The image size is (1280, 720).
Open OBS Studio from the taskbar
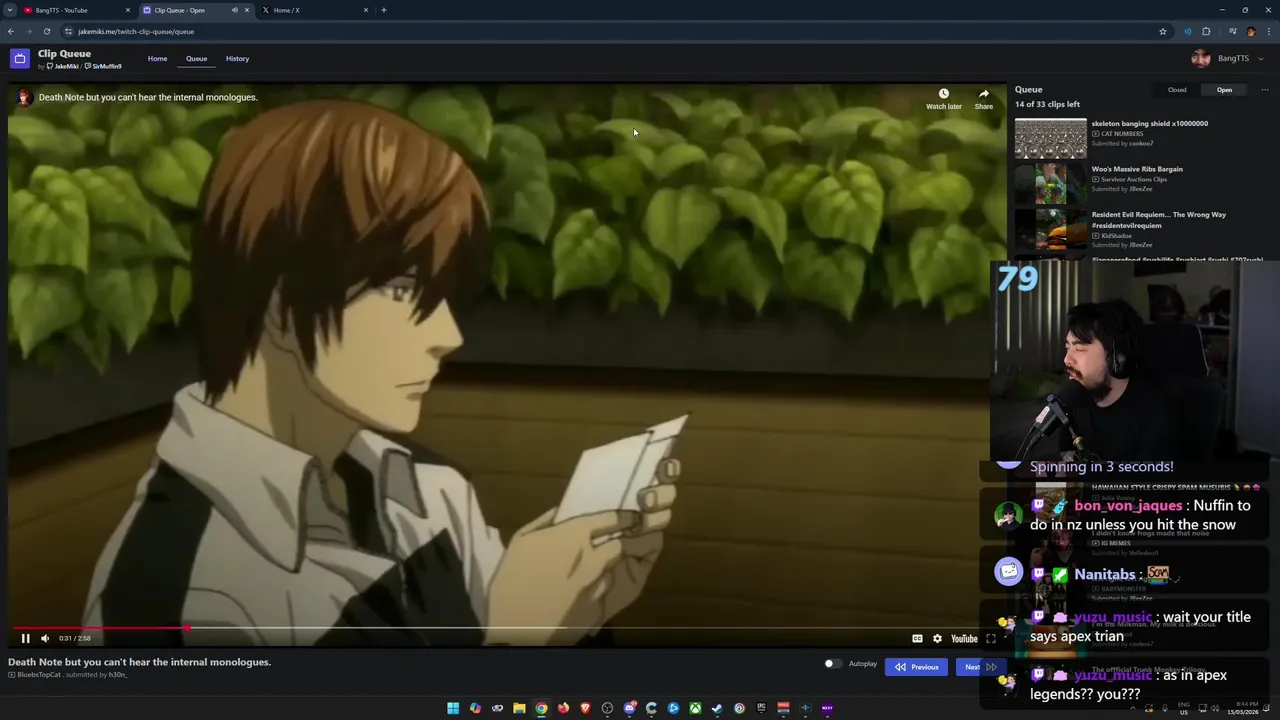coord(607,708)
